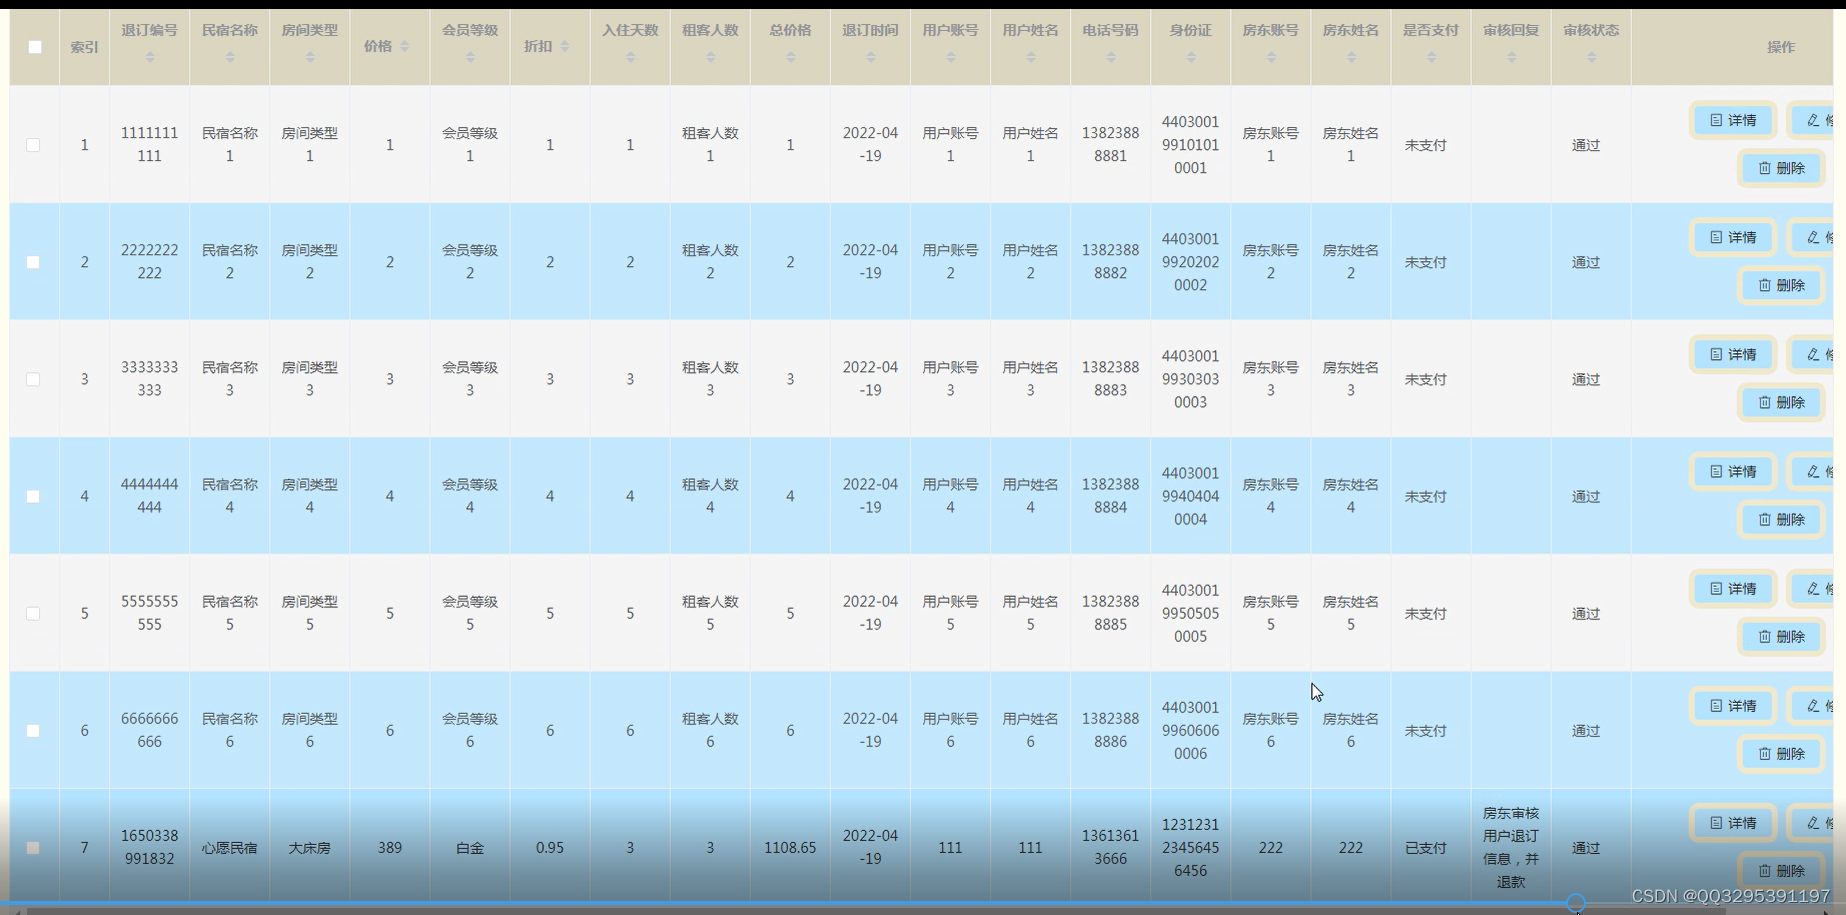Click the 退订编号 1650338991832 cell

pos(150,847)
